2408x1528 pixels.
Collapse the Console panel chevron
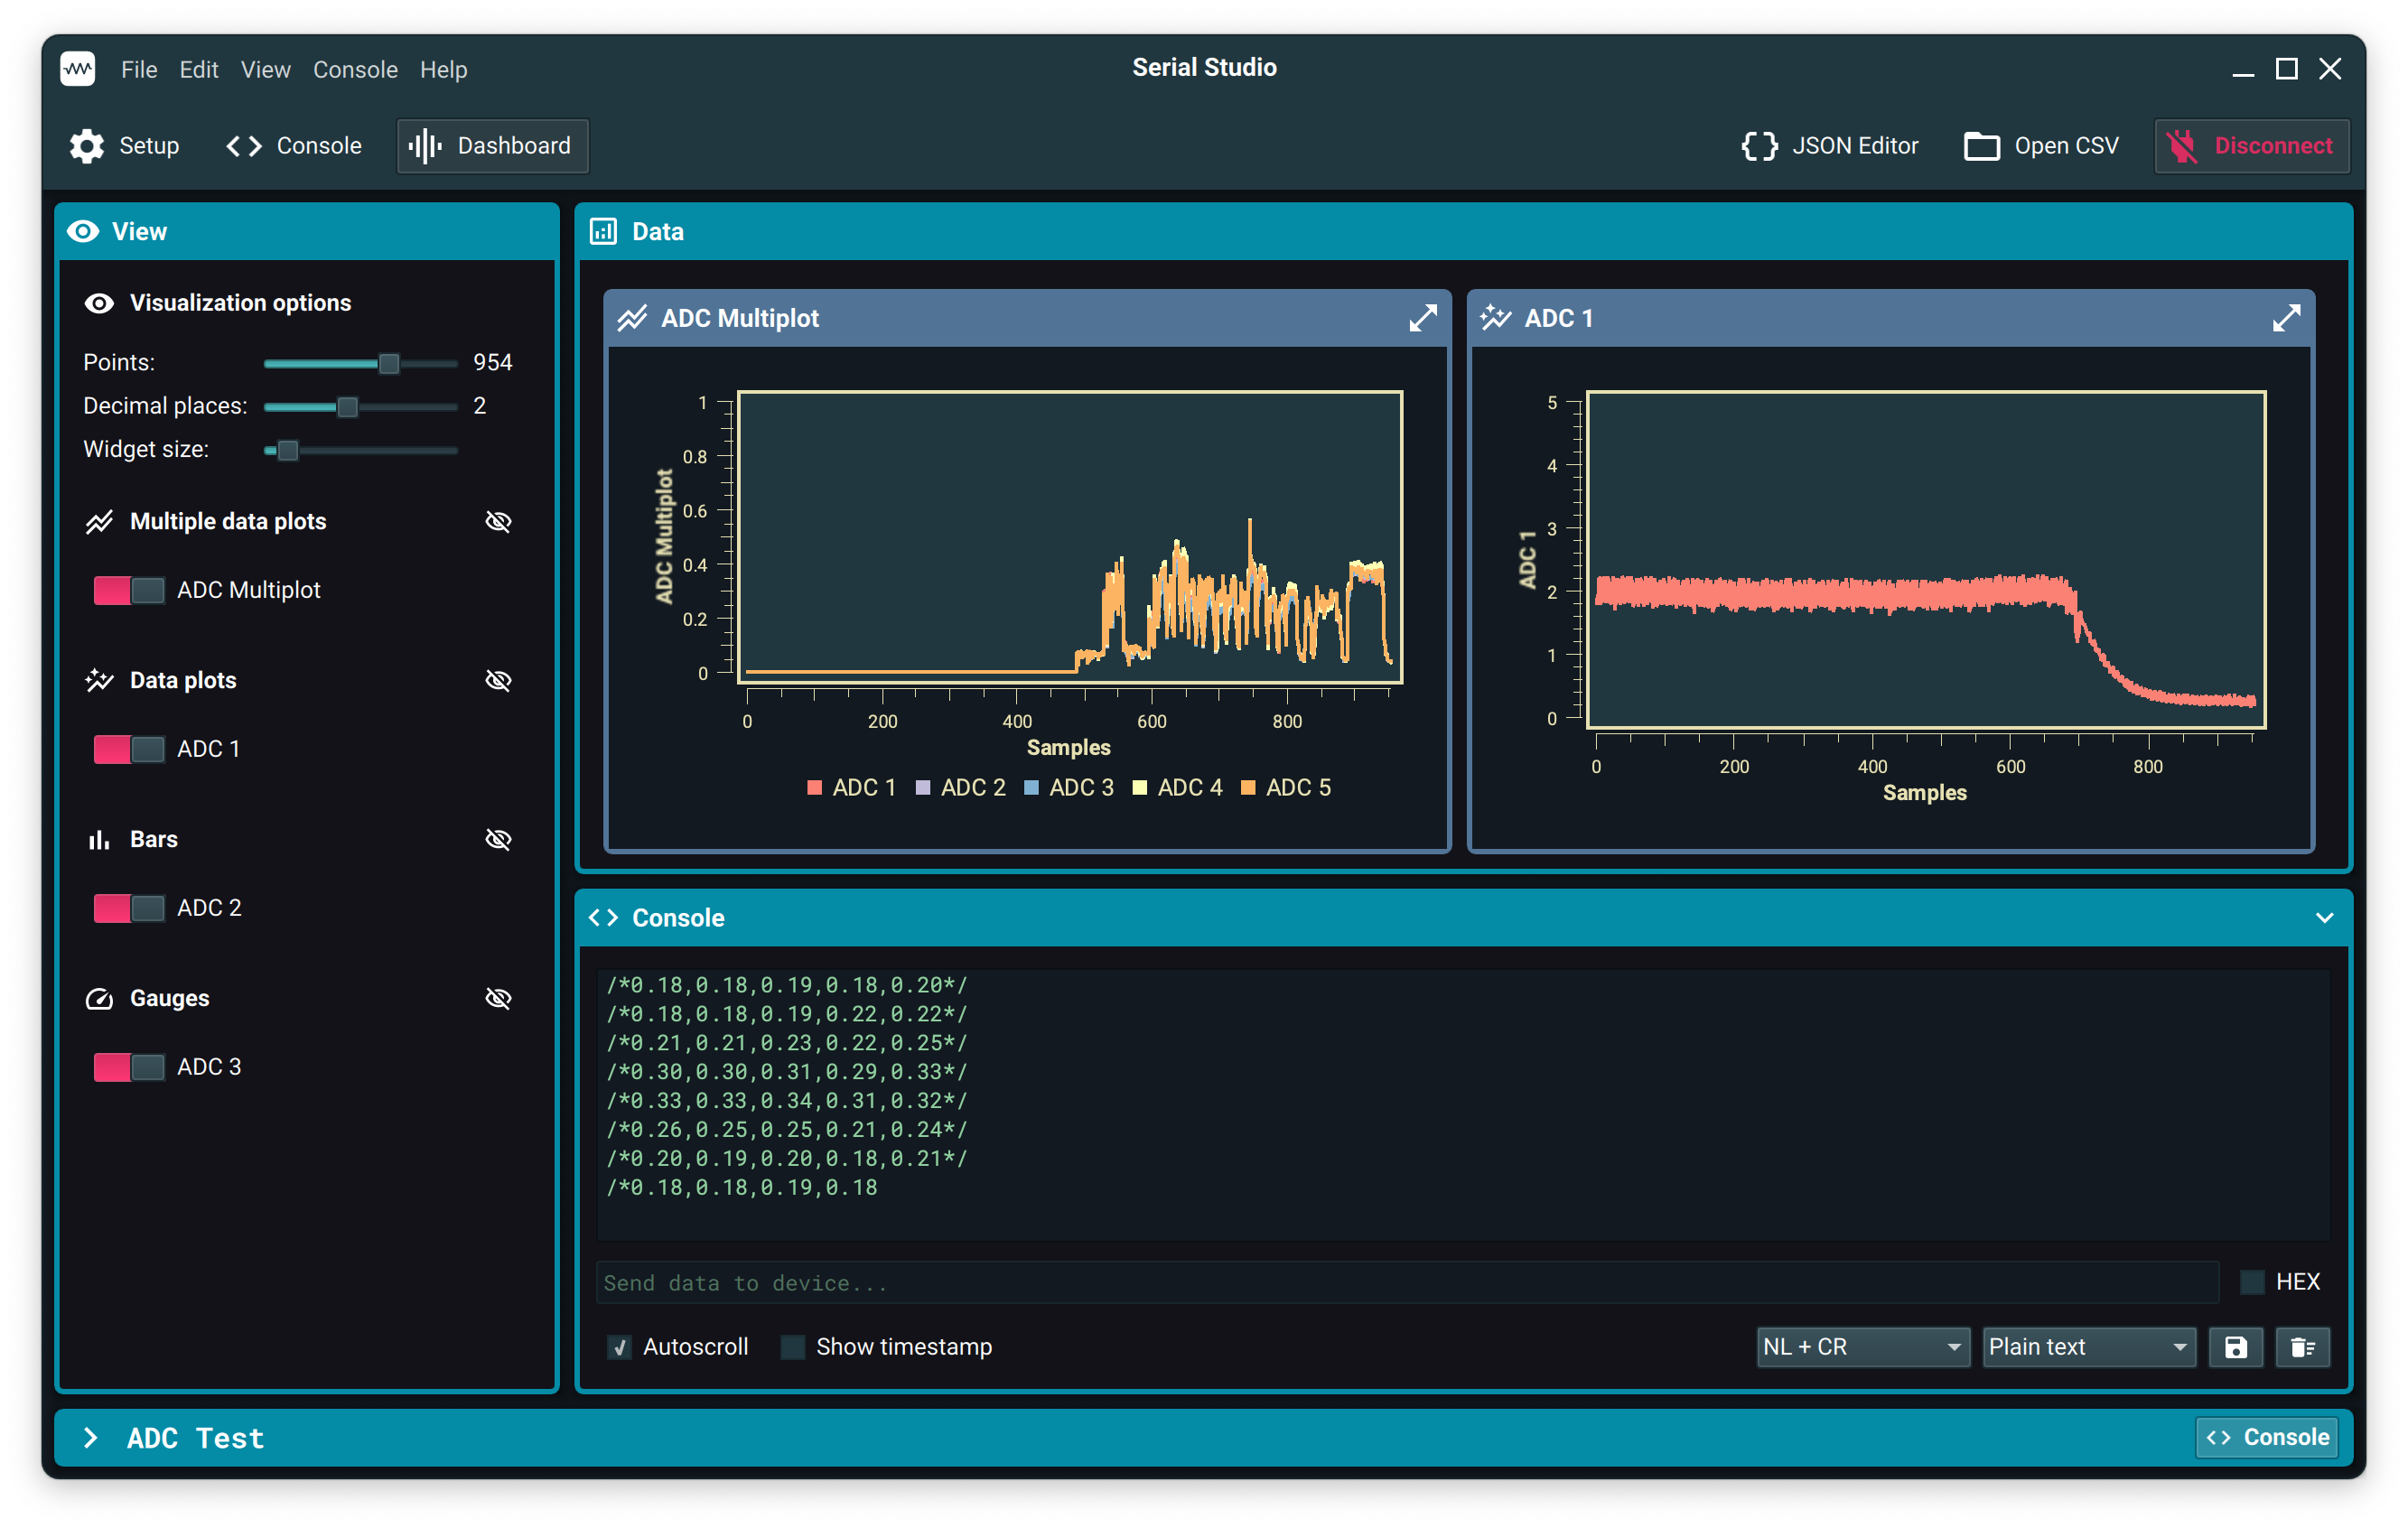[x=2324, y=918]
